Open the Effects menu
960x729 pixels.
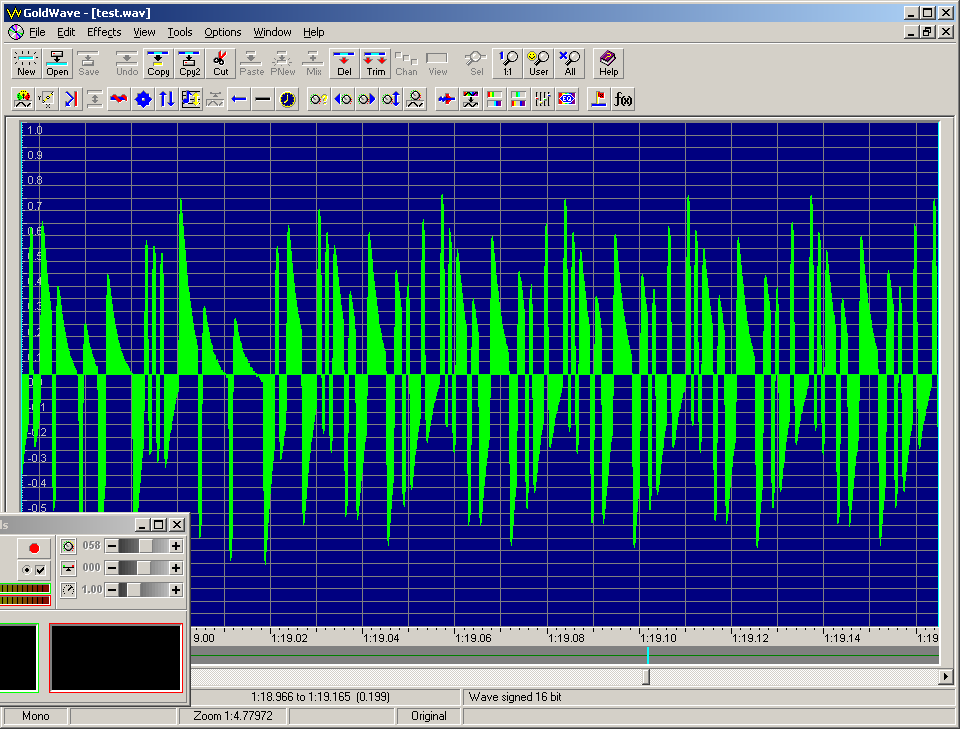pos(104,32)
